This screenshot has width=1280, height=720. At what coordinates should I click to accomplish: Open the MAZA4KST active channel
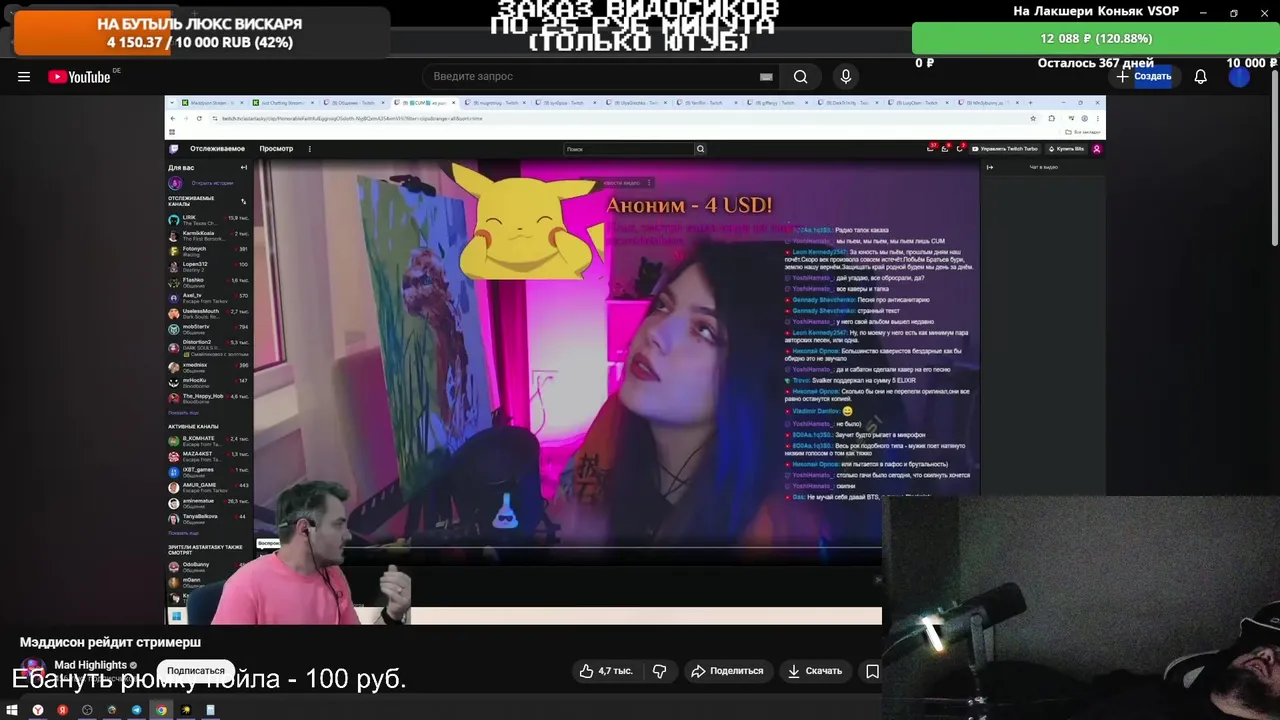tap(208, 456)
